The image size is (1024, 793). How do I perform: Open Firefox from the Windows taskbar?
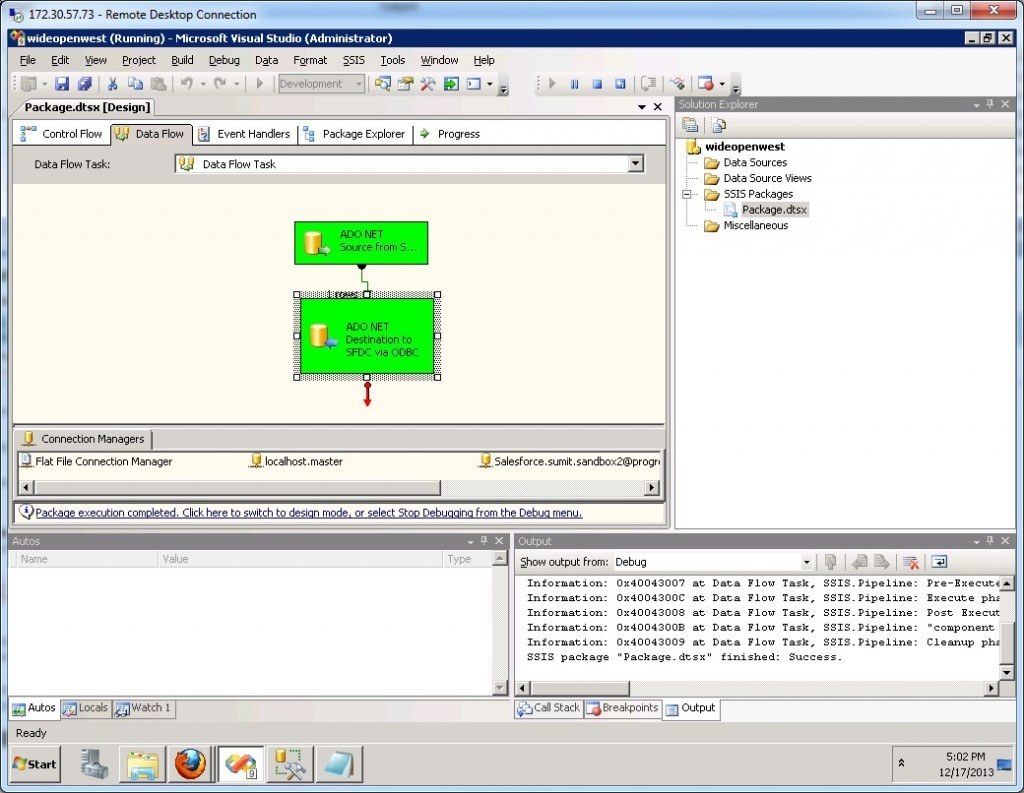coord(190,764)
